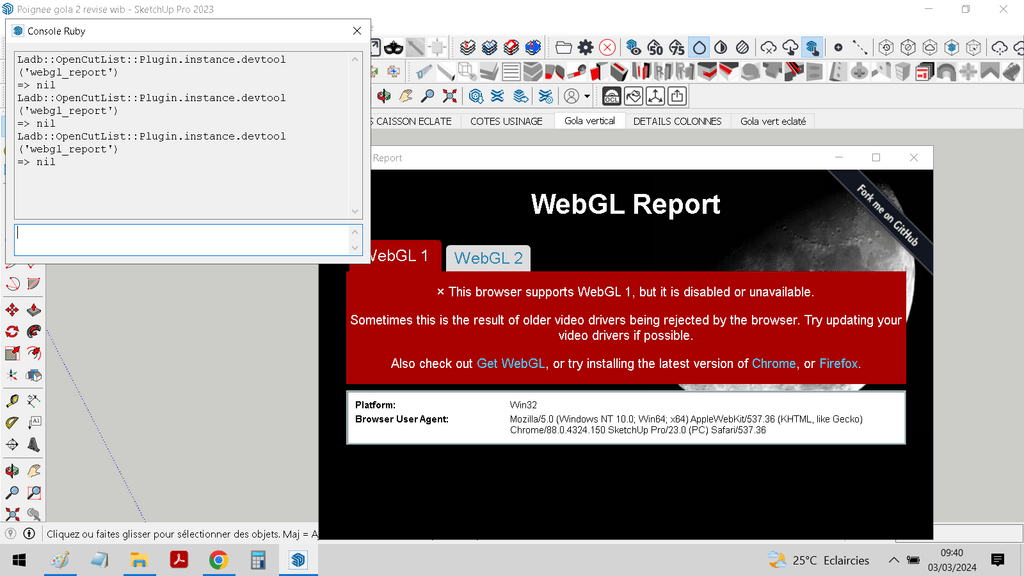Screen dimensions: 1024x576
Task: Click the paint bucket icon beside OCL
Action: pos(633,97)
